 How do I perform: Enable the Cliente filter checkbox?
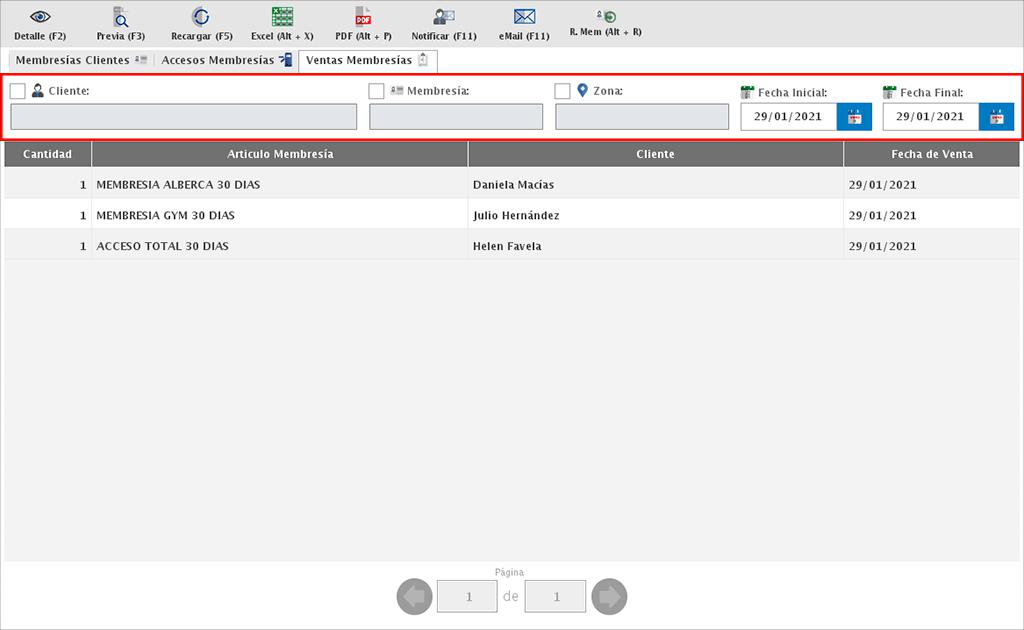[18, 91]
